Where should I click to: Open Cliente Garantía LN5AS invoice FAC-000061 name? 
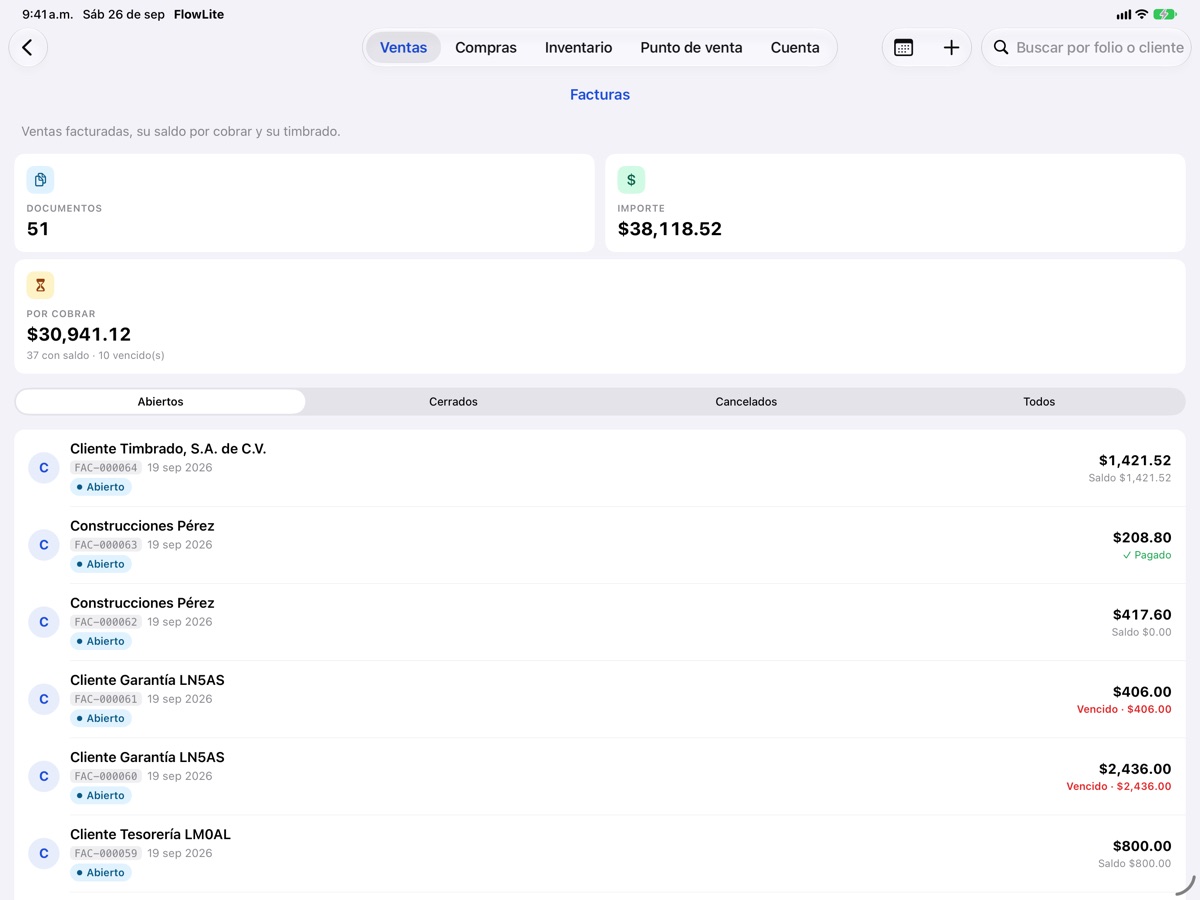pyautogui.click(x=147, y=680)
